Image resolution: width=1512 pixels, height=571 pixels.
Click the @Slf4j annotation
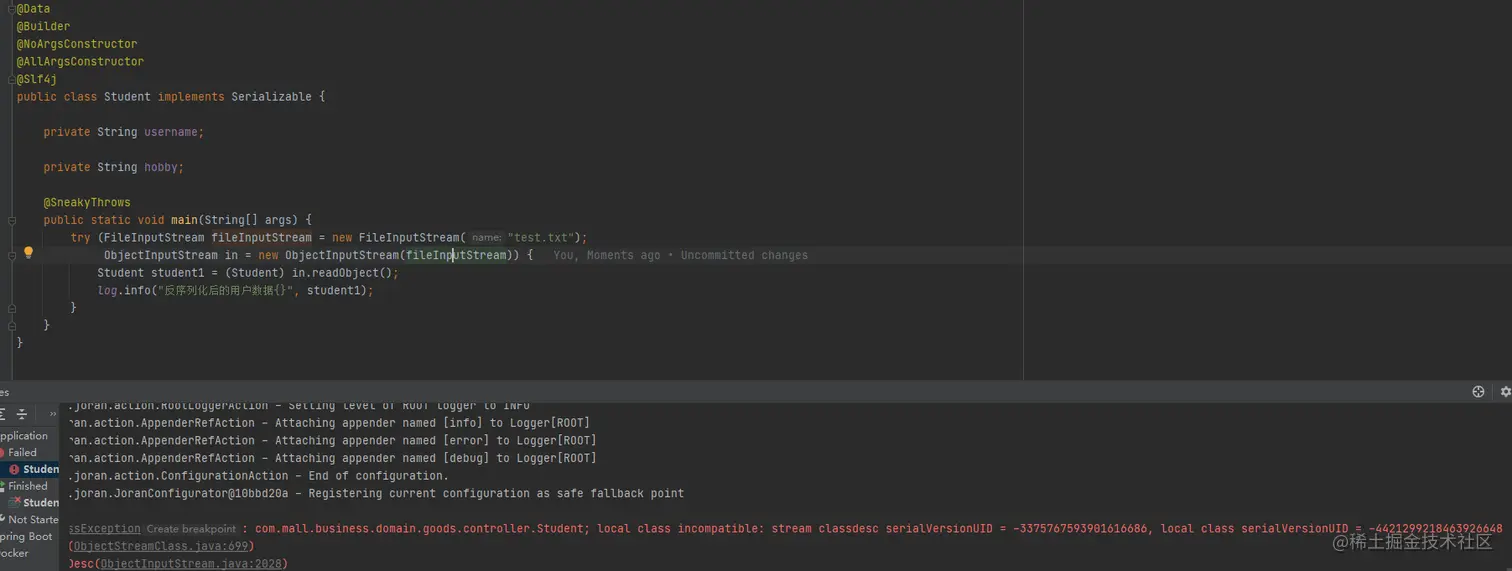pos(37,79)
